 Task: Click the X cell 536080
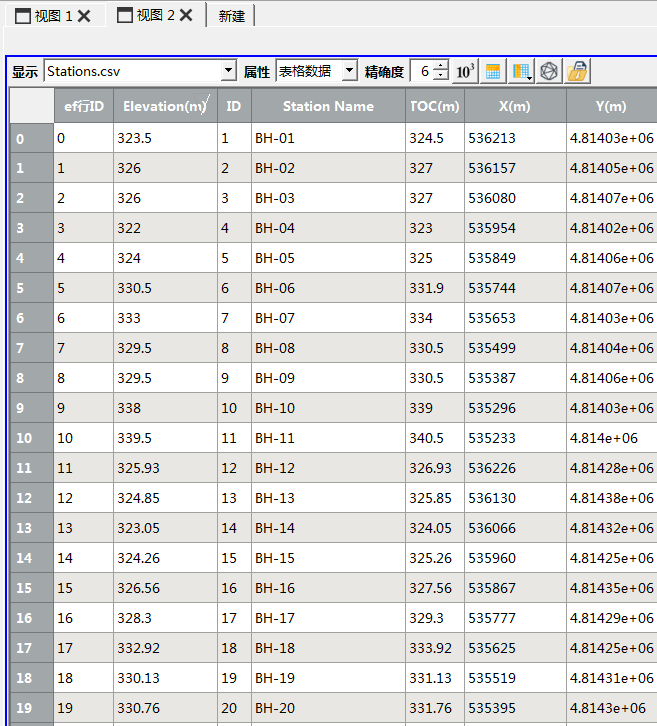point(515,198)
